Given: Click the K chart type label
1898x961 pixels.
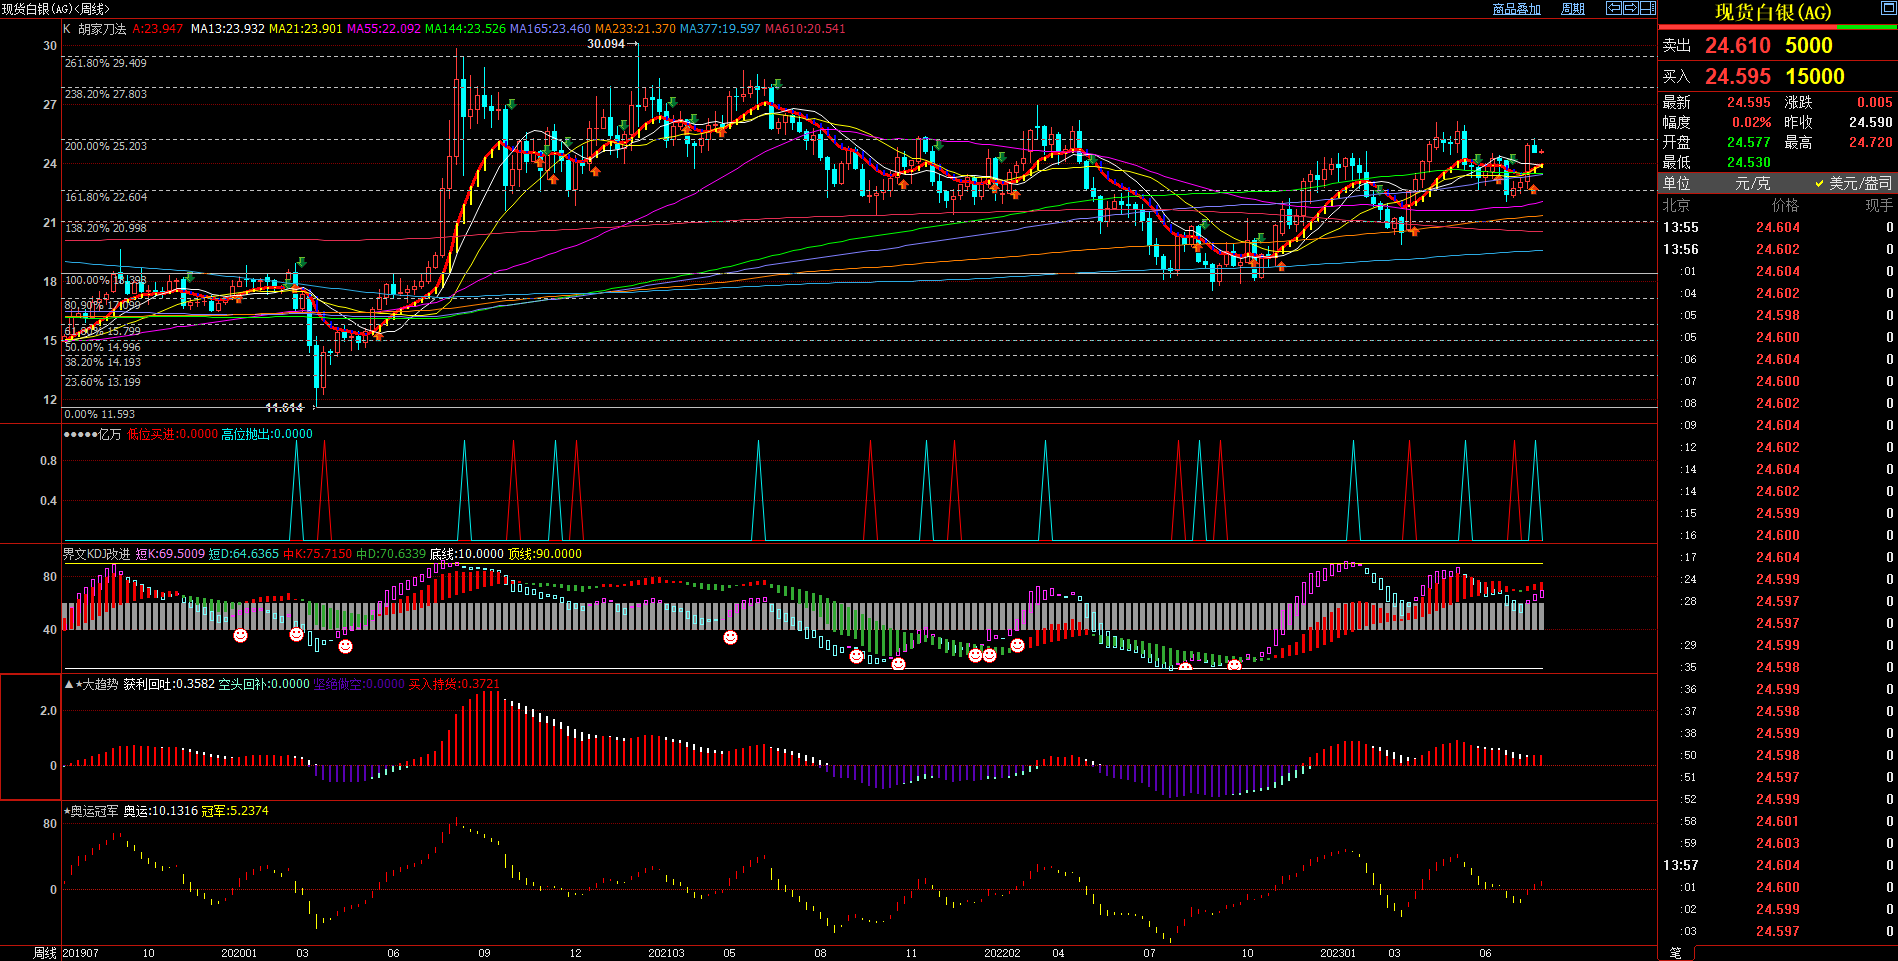Looking at the screenshot, I should [67, 29].
